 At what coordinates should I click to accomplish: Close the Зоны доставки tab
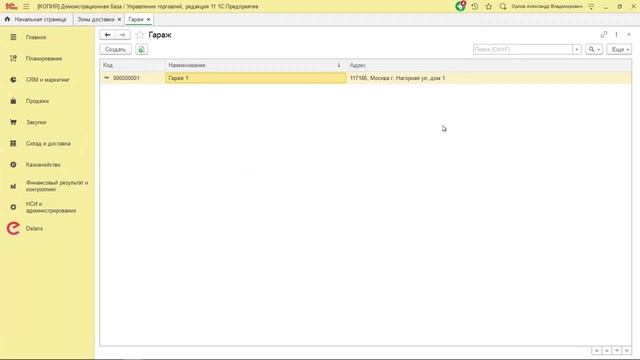click(x=119, y=19)
